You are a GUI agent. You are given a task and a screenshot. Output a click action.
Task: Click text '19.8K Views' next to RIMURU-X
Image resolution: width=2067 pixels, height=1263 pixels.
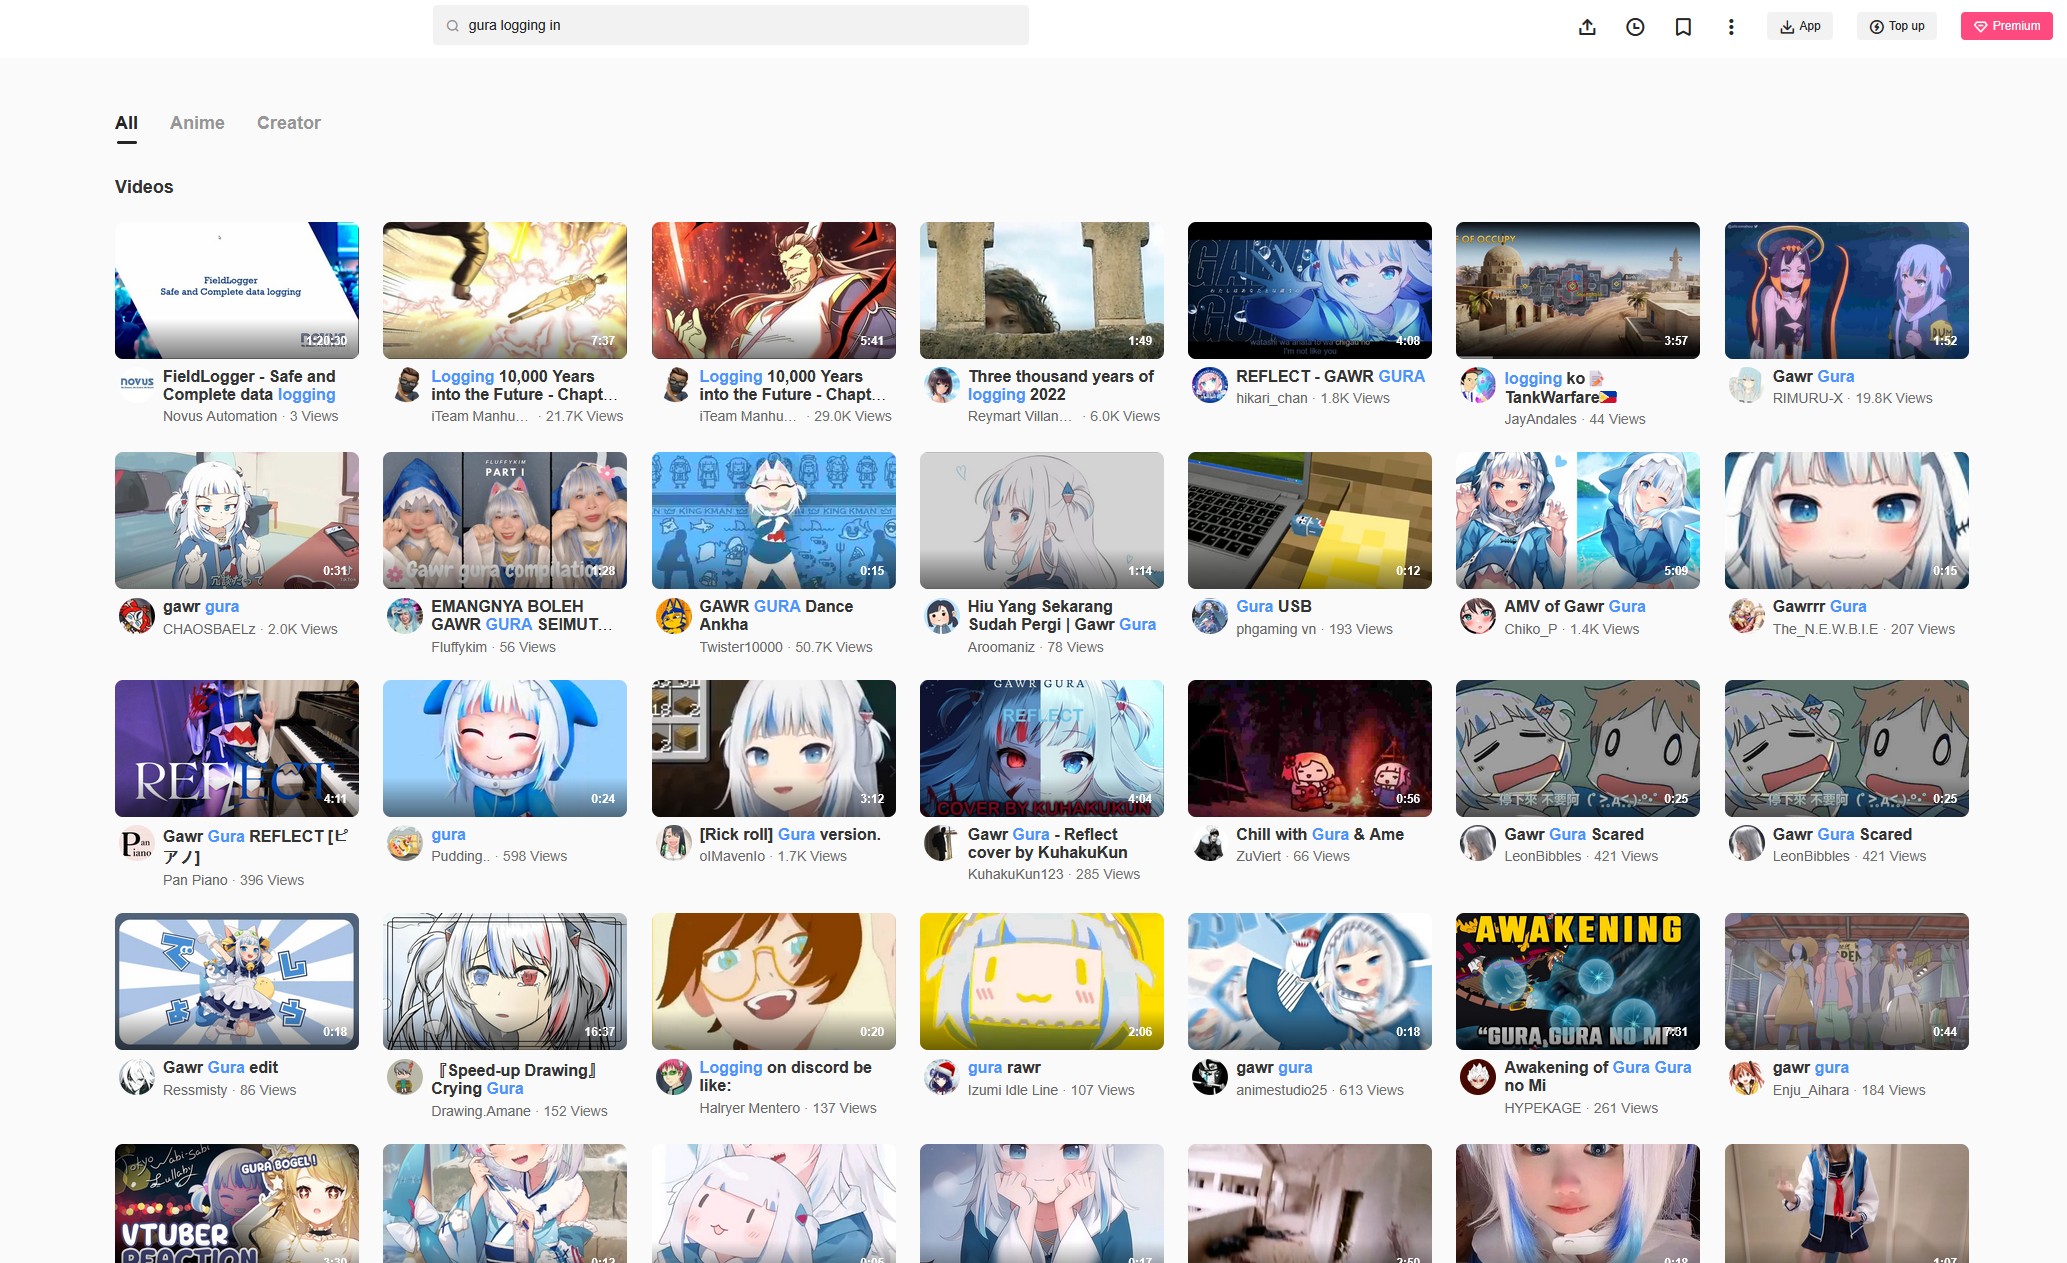point(1894,398)
